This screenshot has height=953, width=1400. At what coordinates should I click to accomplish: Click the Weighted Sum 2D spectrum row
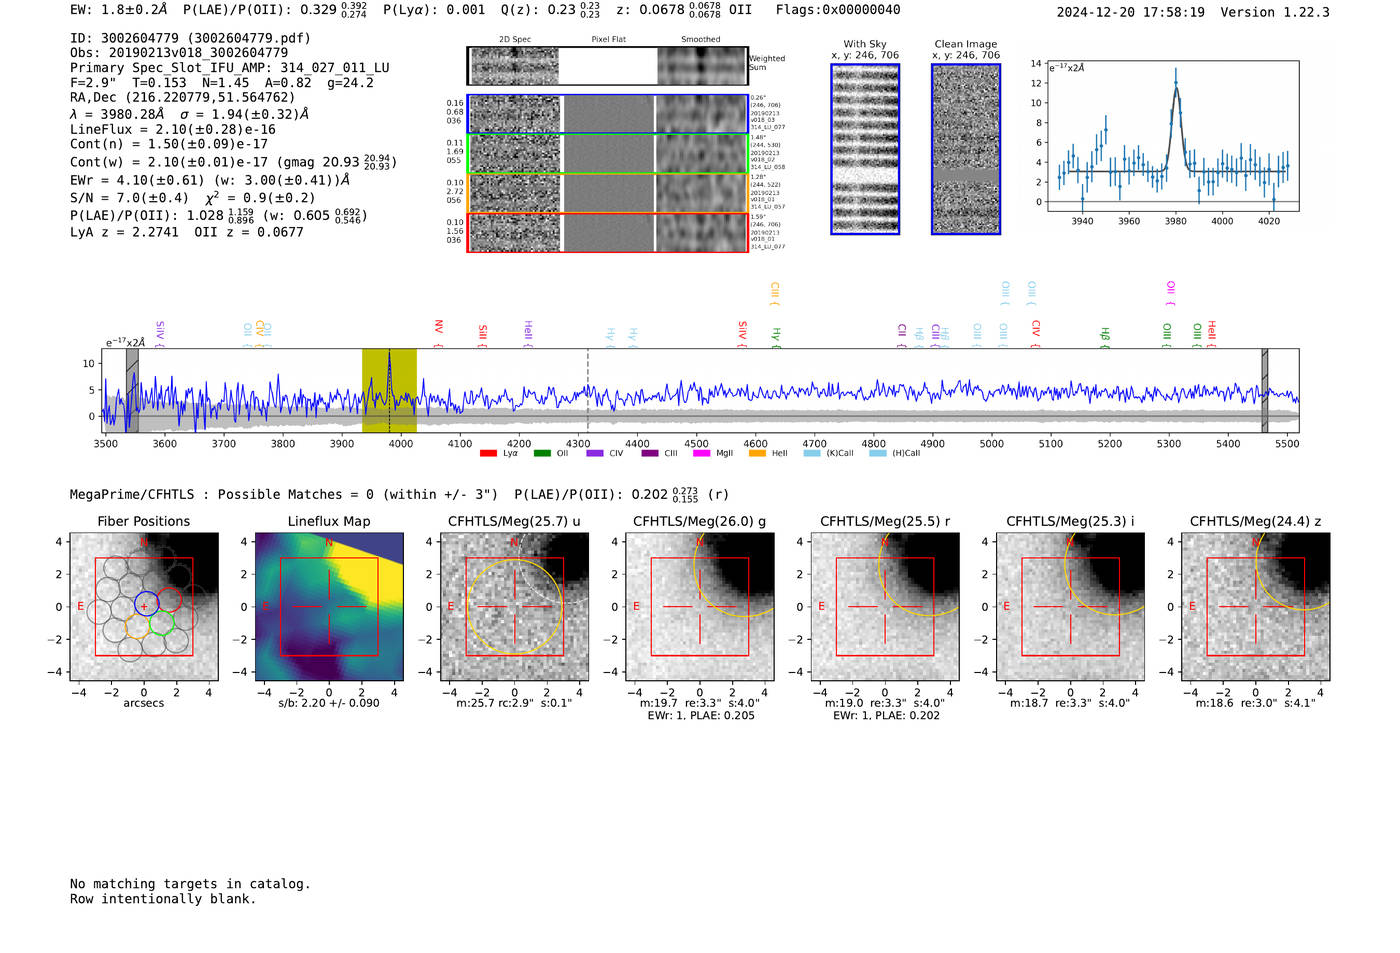608,66
